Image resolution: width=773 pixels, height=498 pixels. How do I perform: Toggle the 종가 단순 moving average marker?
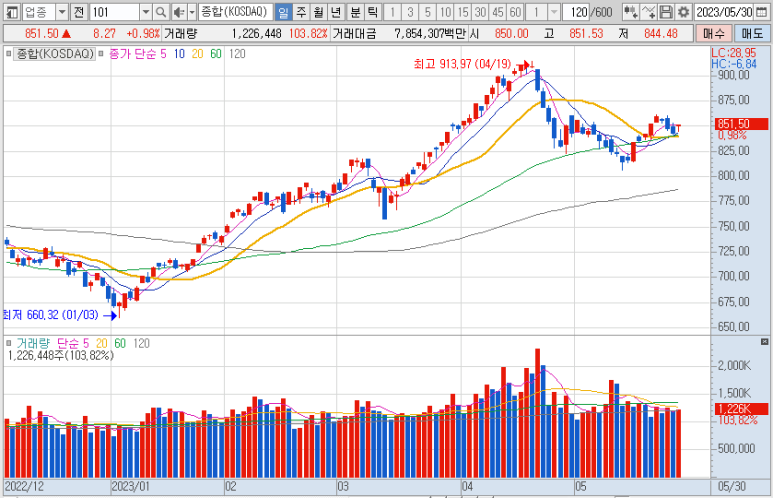pos(100,52)
